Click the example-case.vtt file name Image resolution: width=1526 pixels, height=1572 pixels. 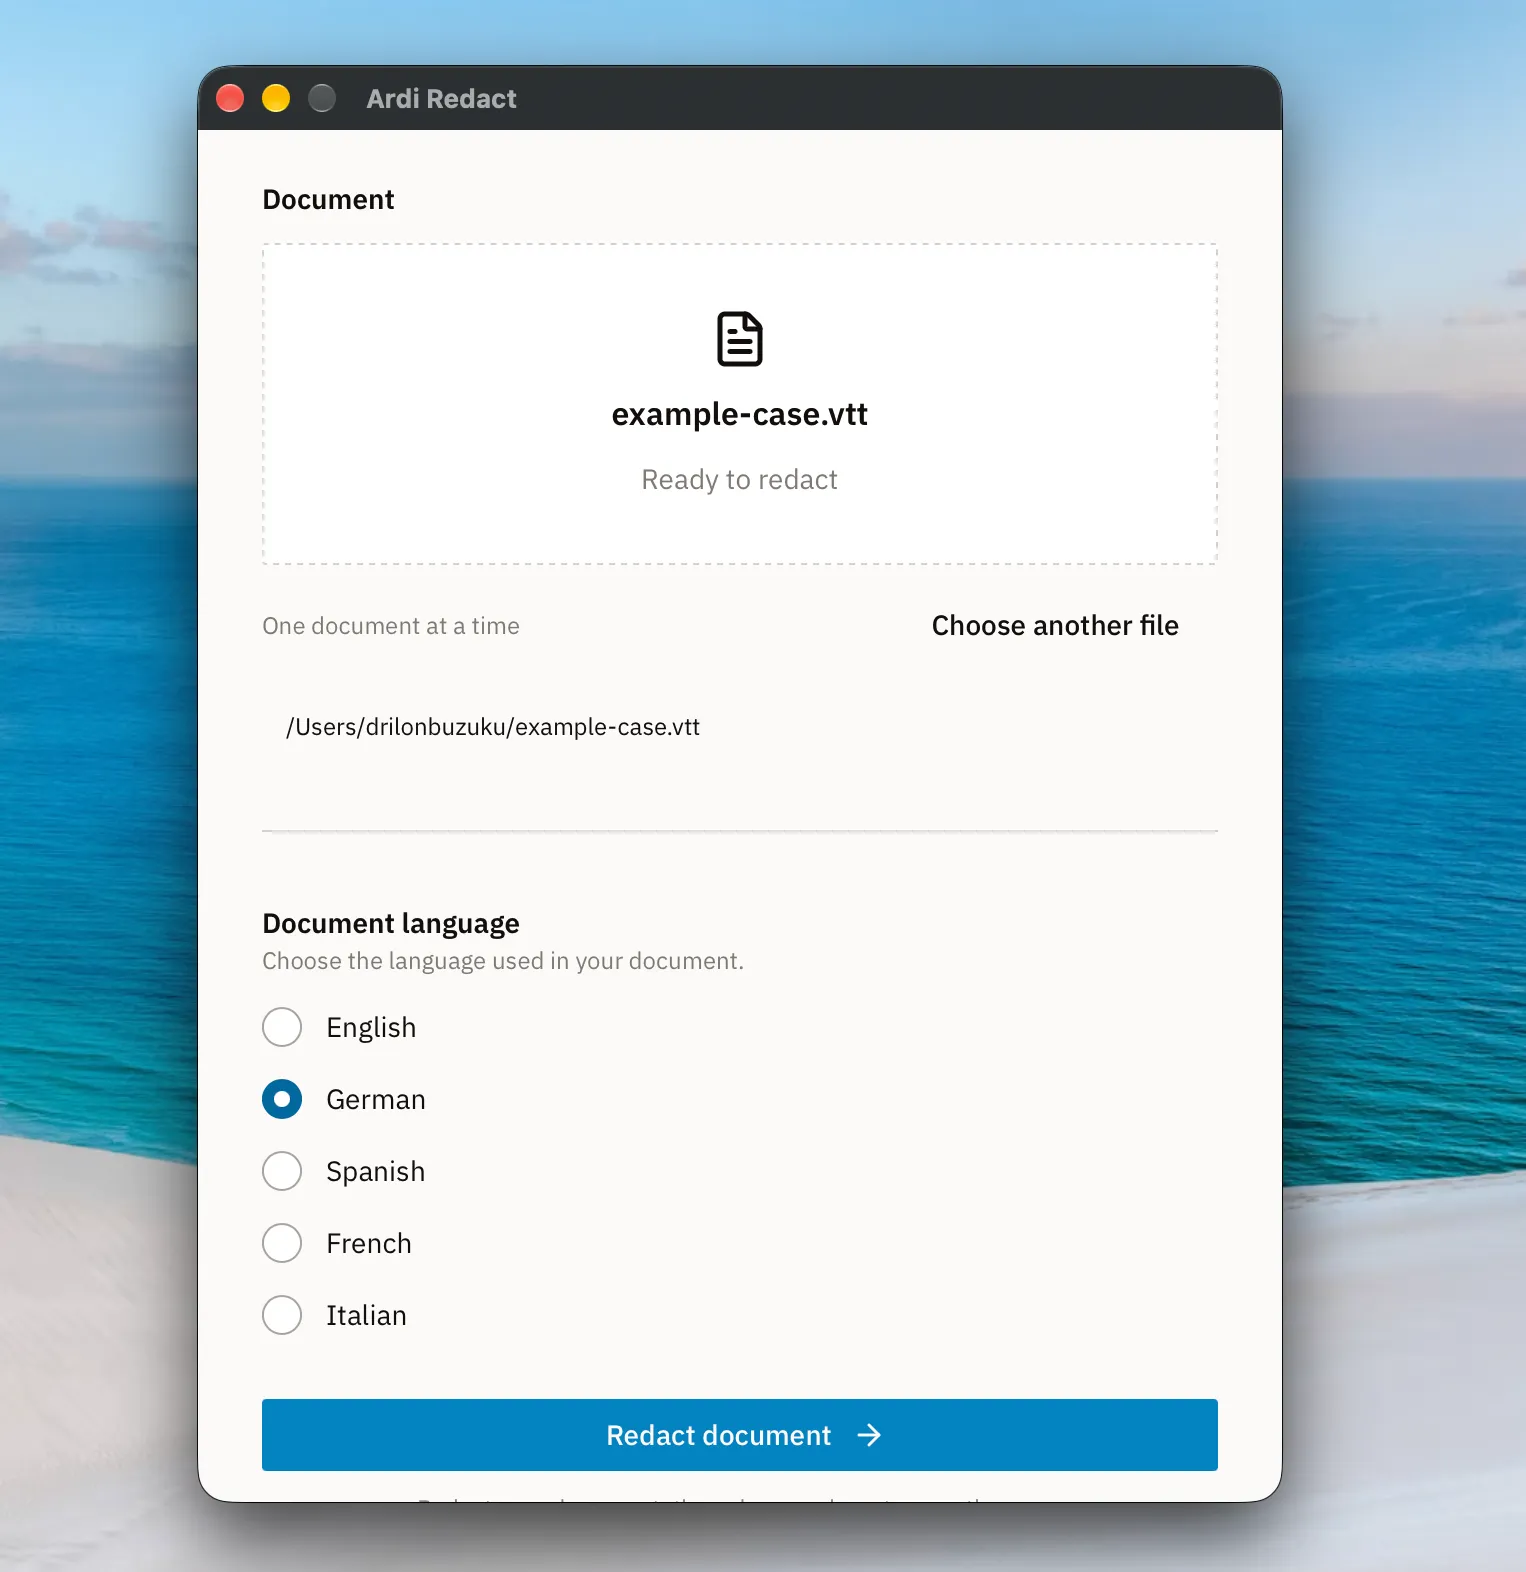click(x=740, y=414)
